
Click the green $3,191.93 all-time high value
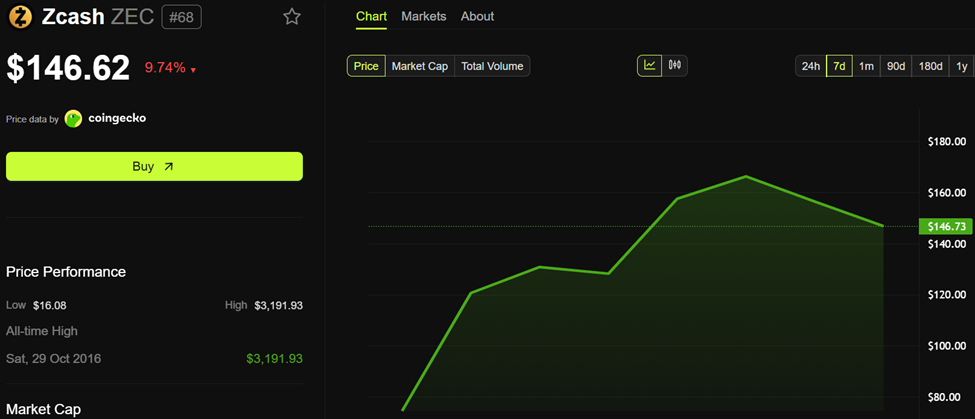[x=274, y=359]
